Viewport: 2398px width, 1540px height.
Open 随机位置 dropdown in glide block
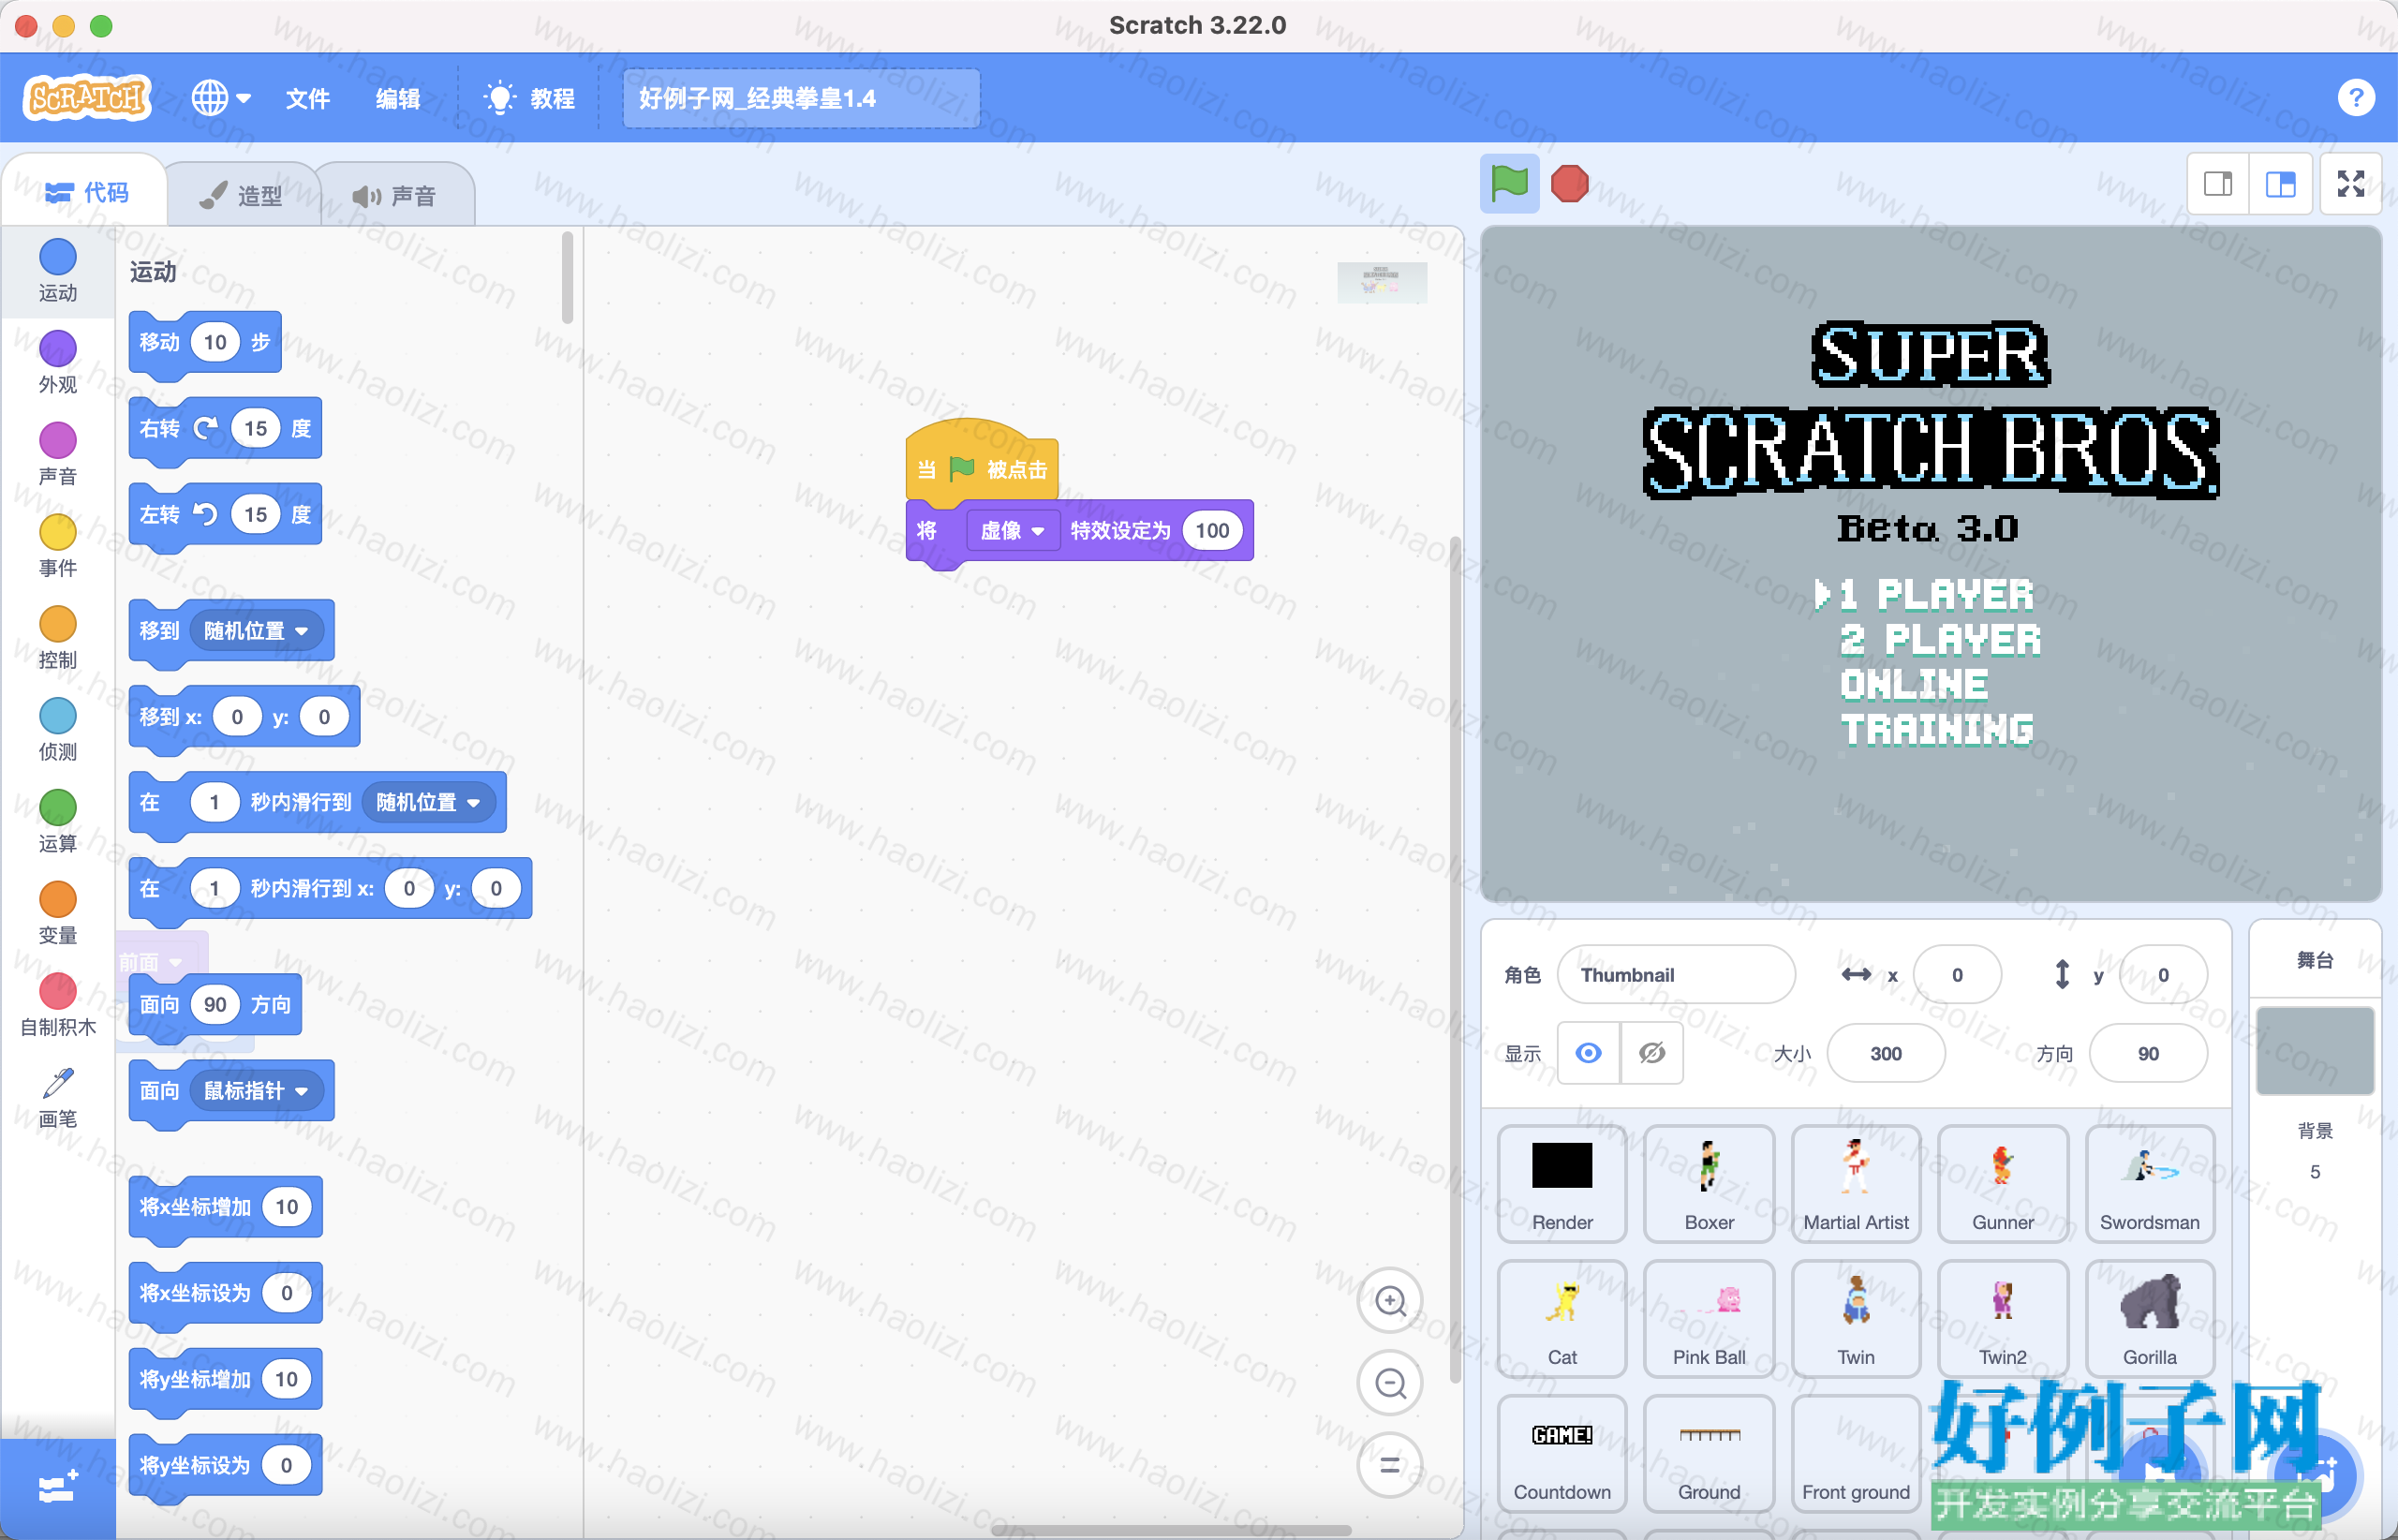pos(429,802)
